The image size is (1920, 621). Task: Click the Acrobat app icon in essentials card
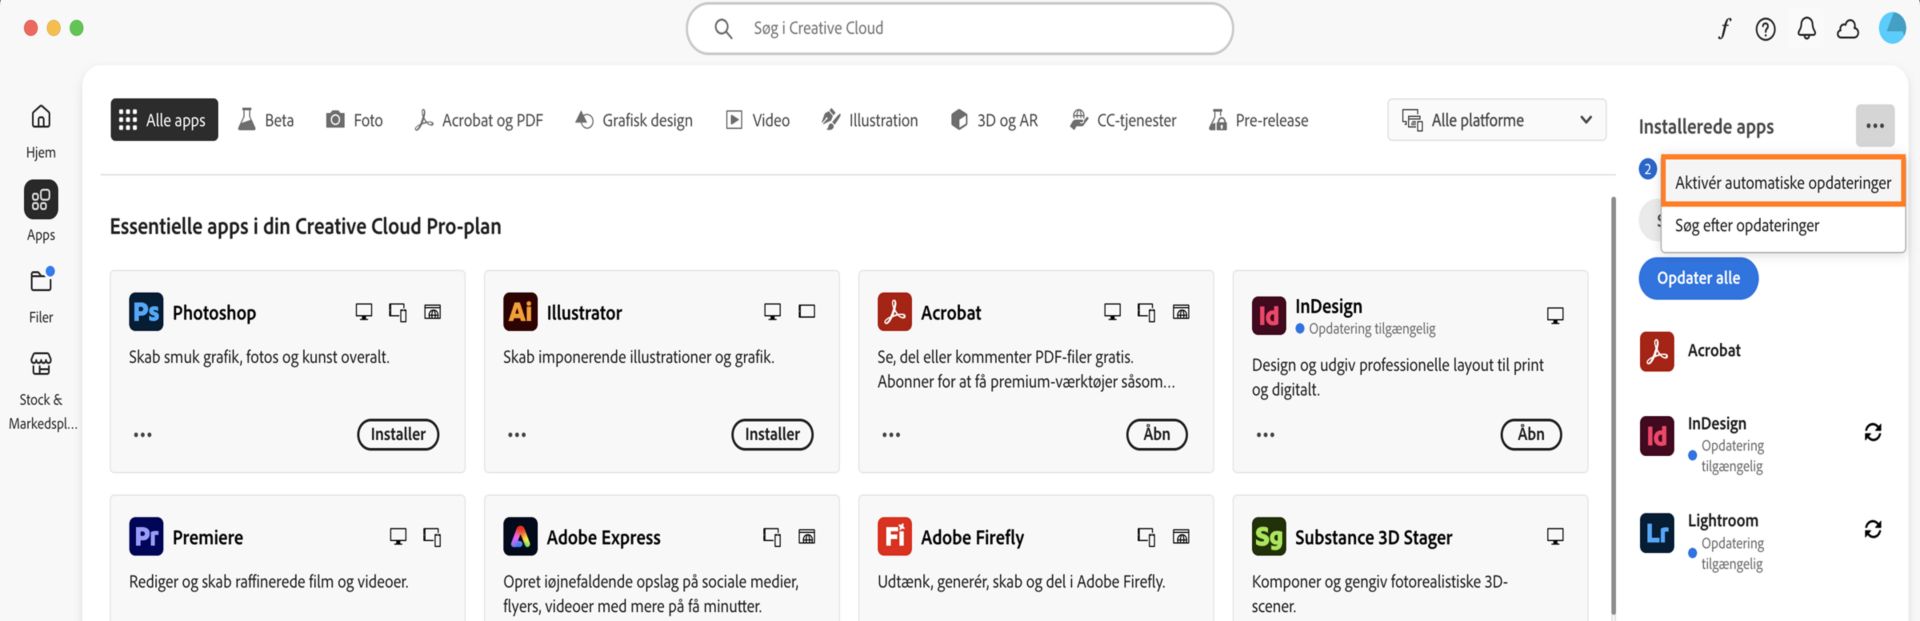click(894, 312)
